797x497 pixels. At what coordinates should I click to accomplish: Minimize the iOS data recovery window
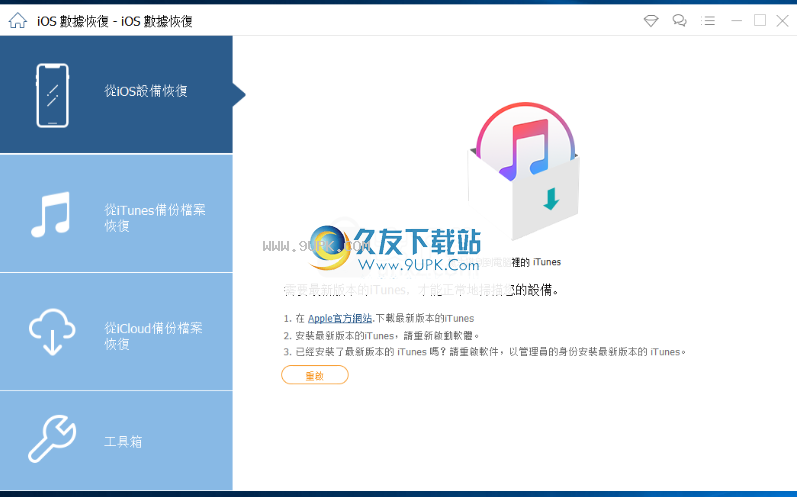[737, 20]
